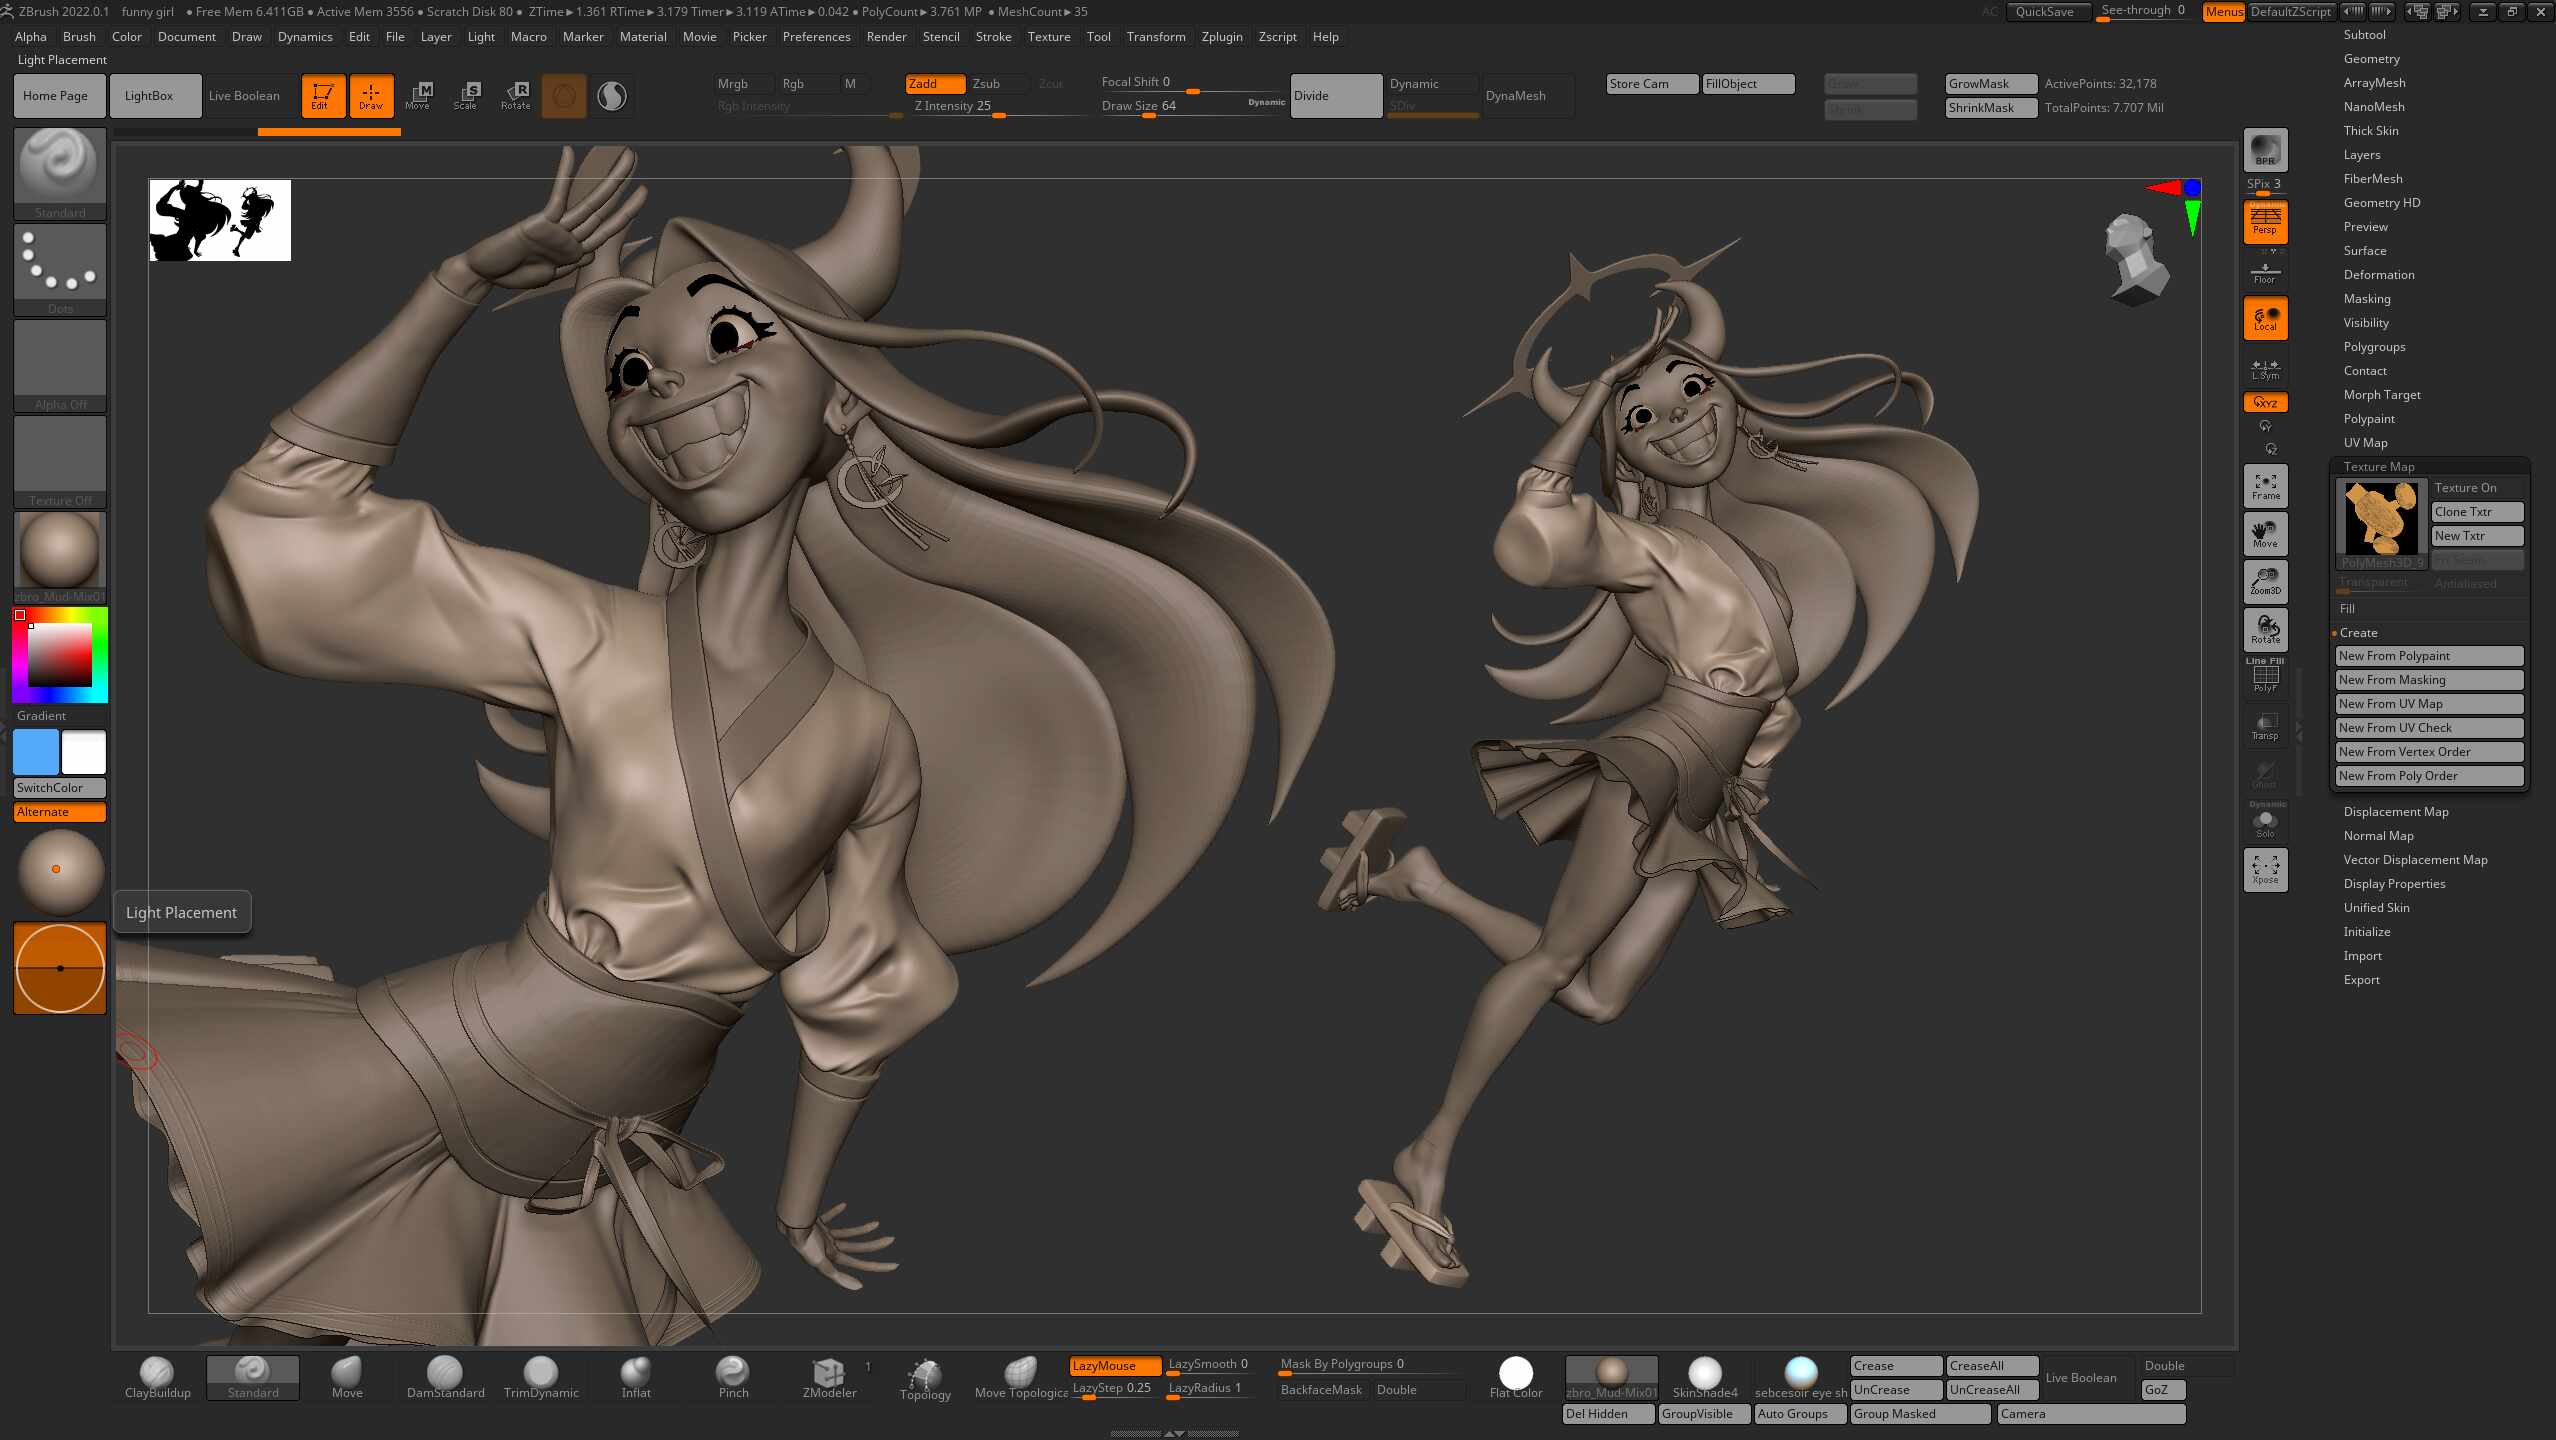Open the current Standard brush thumbnail
The width and height of the screenshot is (2556, 1440).
60,173
